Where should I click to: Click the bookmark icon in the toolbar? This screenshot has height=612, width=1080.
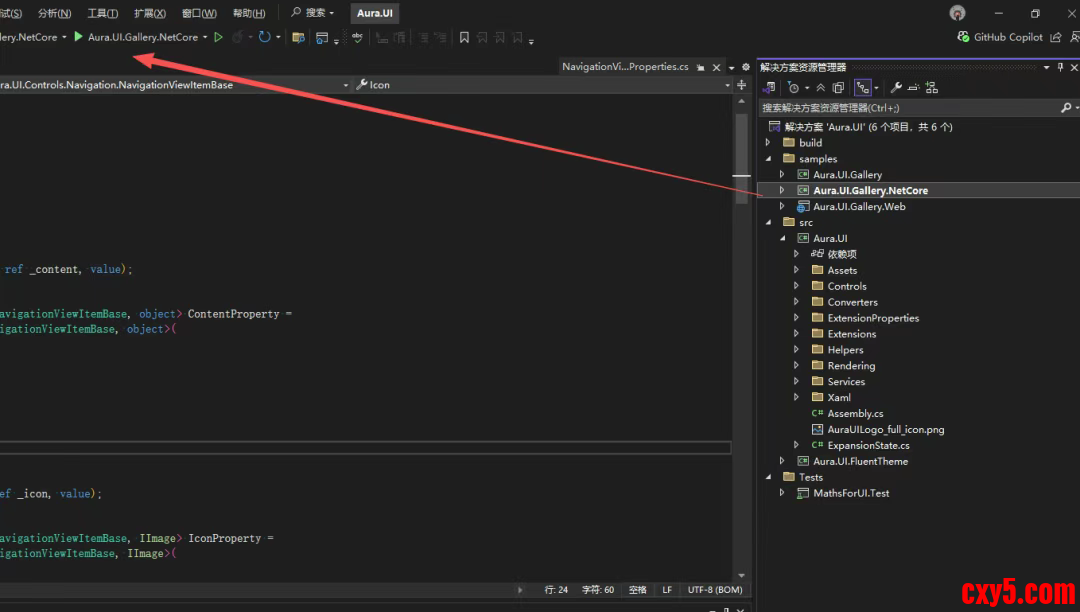(464, 37)
